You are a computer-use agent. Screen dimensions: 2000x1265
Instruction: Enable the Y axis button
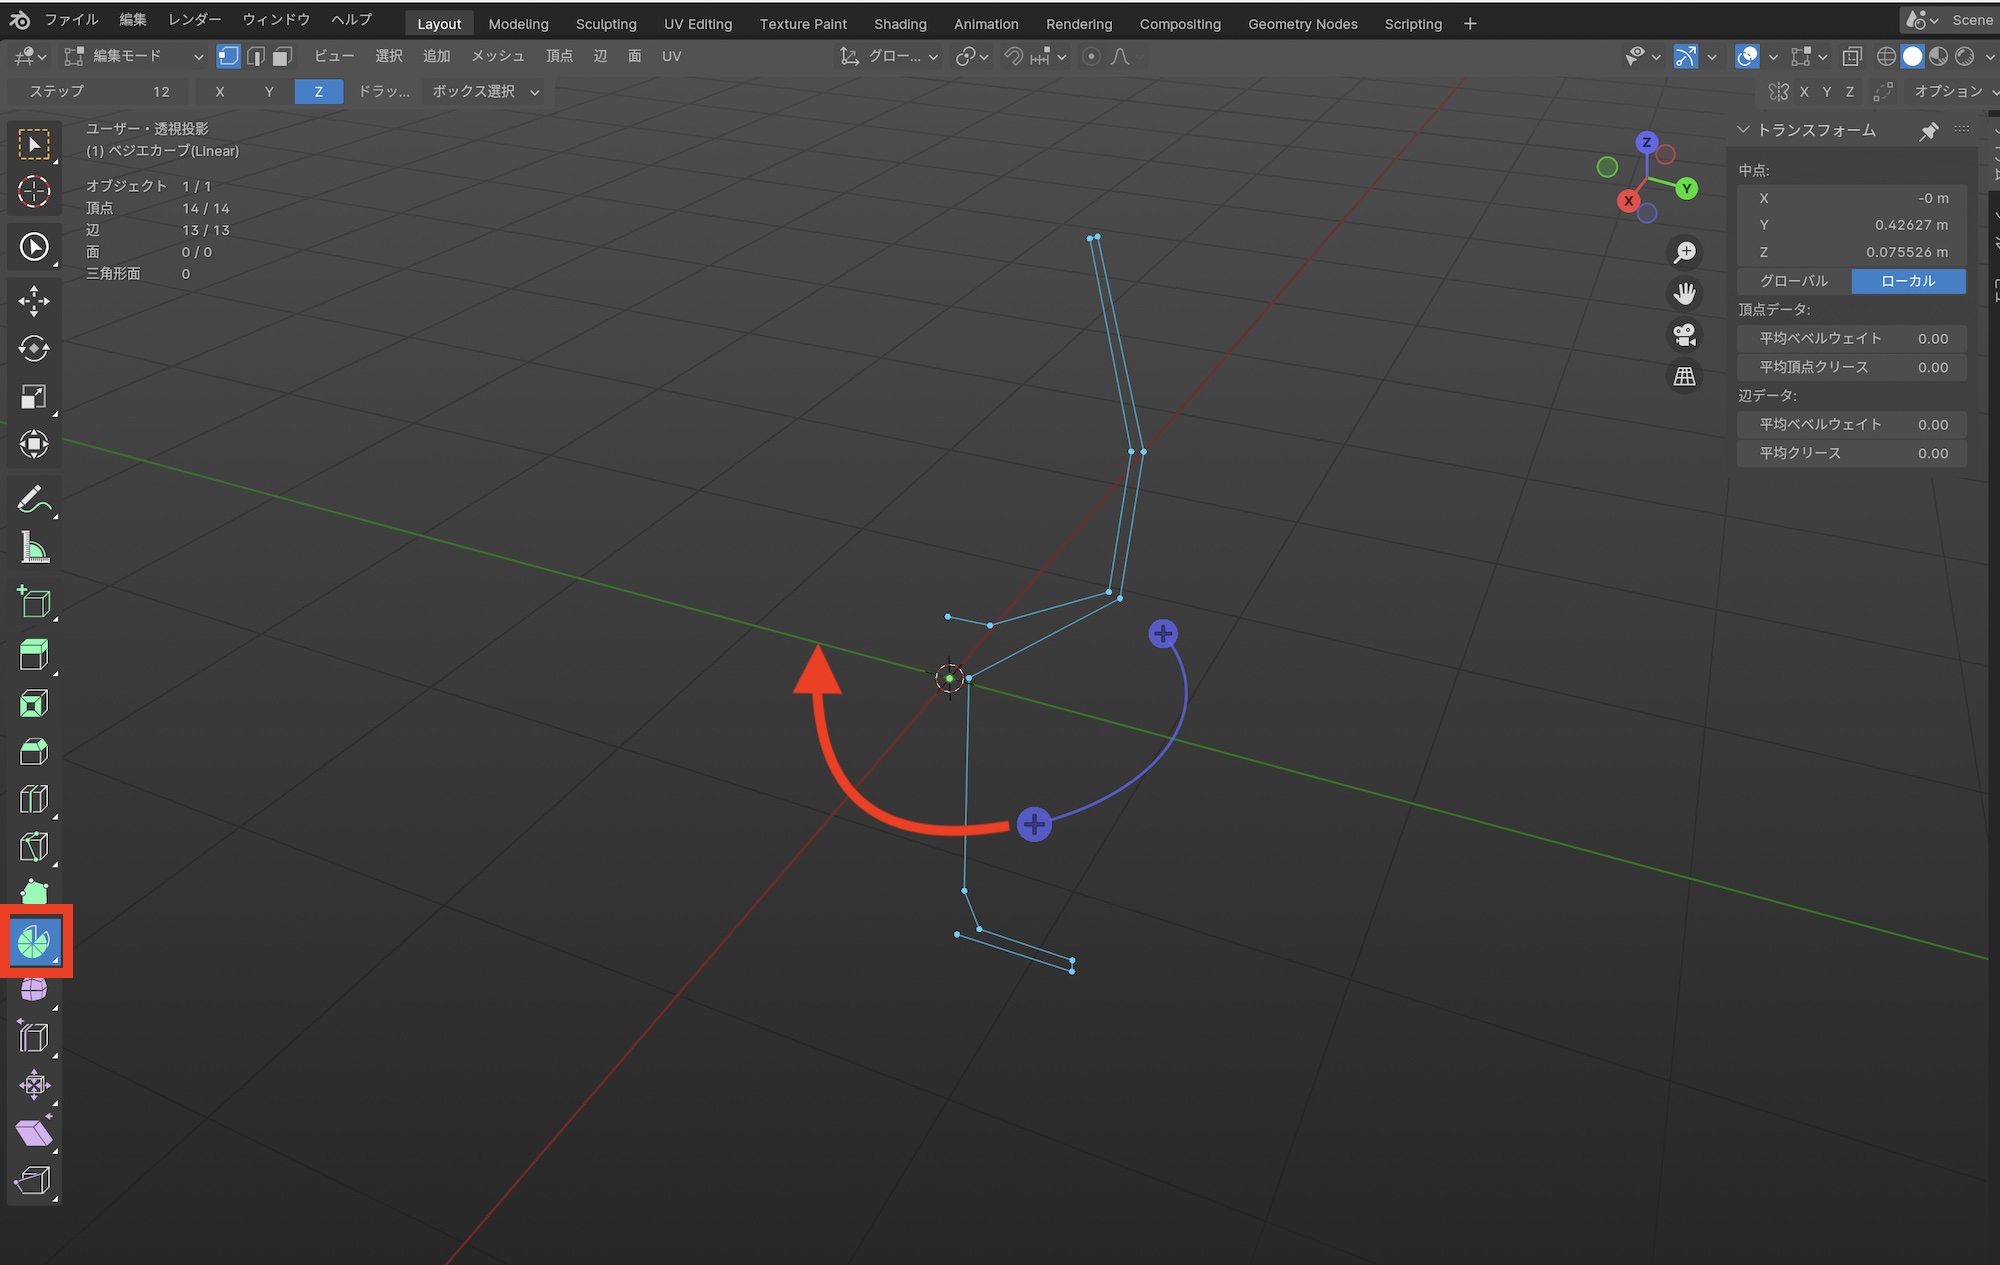pos(268,92)
